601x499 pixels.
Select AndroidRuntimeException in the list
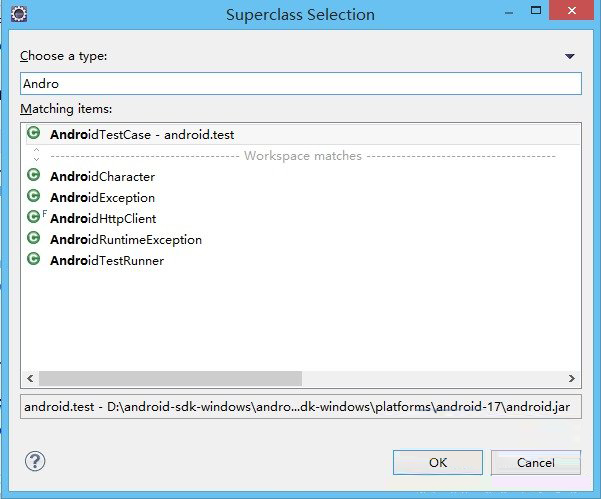pyautogui.click(x=126, y=240)
